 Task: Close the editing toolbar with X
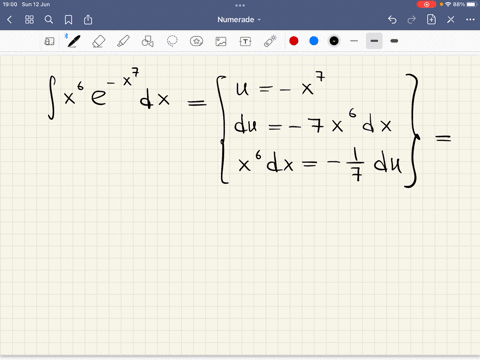451,20
